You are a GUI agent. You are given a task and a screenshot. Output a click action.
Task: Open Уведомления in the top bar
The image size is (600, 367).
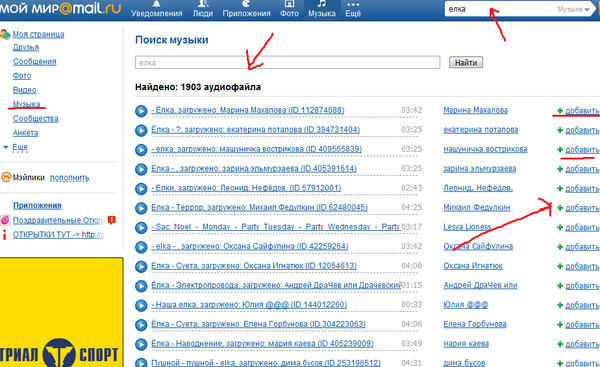157,9
